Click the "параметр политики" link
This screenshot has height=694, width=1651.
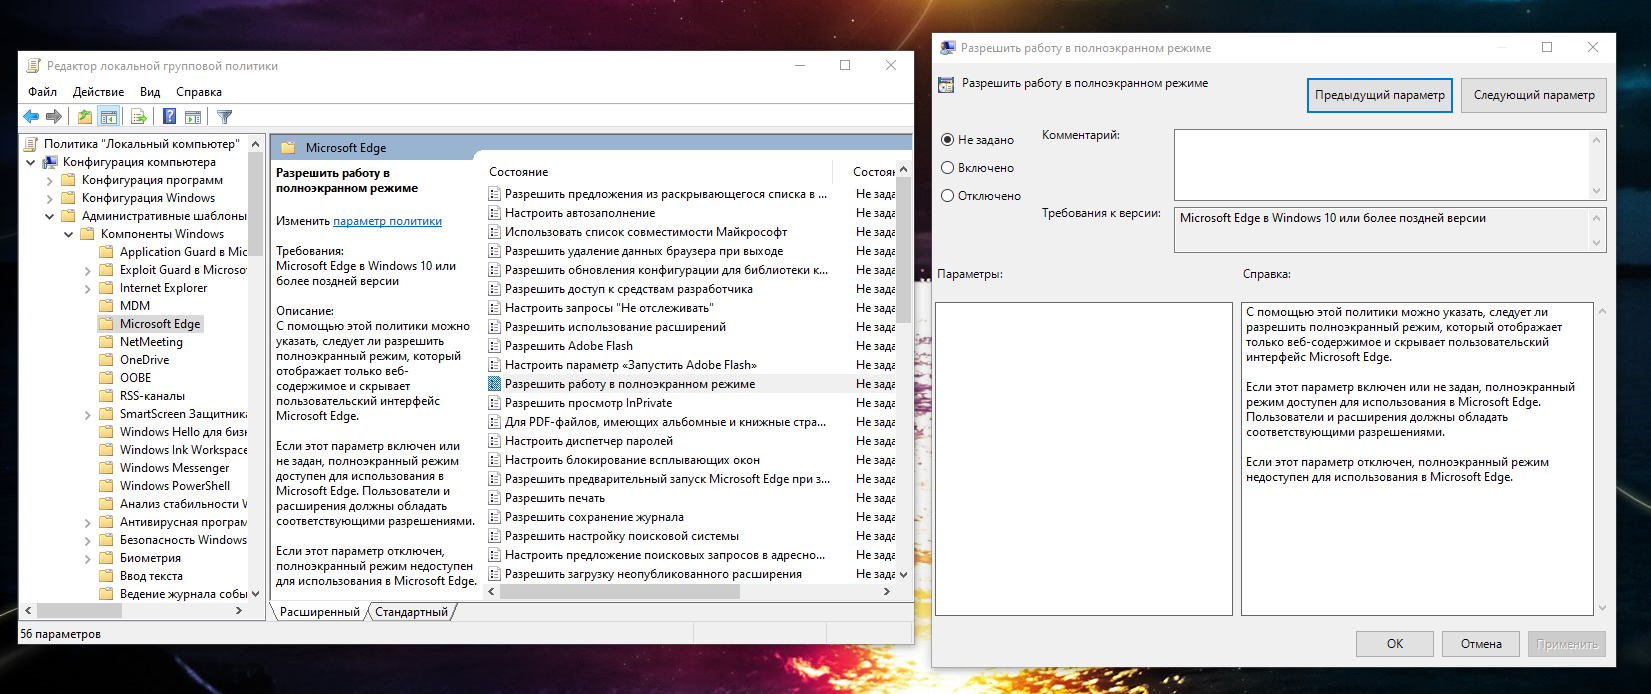tap(387, 221)
